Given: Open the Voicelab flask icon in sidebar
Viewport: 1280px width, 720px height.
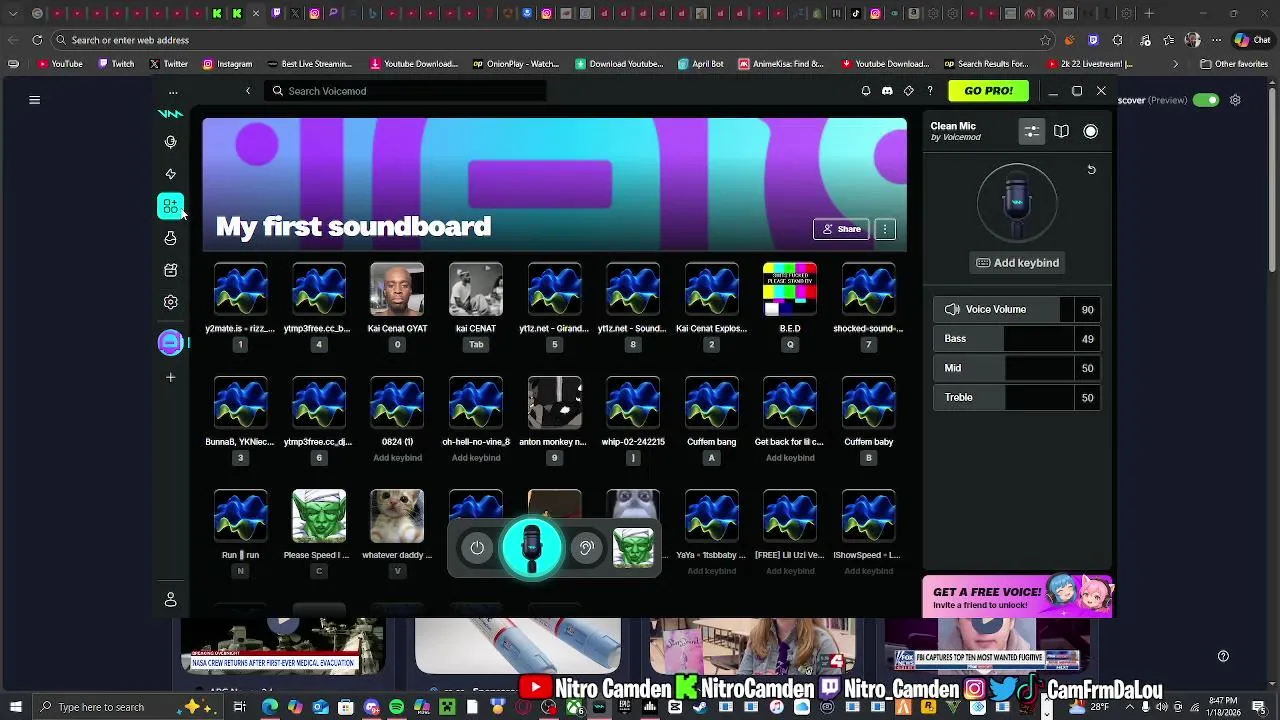Looking at the screenshot, I should pos(171,238).
